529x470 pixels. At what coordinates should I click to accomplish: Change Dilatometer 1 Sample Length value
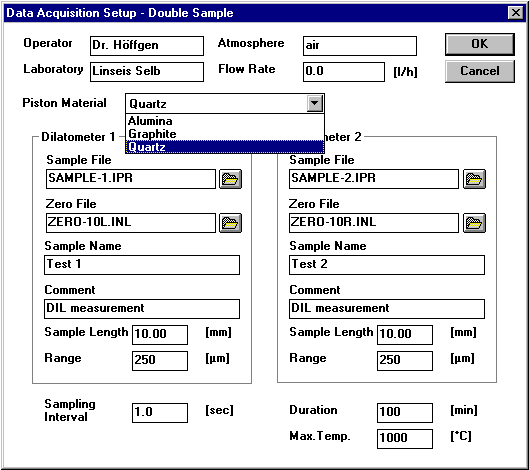160,335
